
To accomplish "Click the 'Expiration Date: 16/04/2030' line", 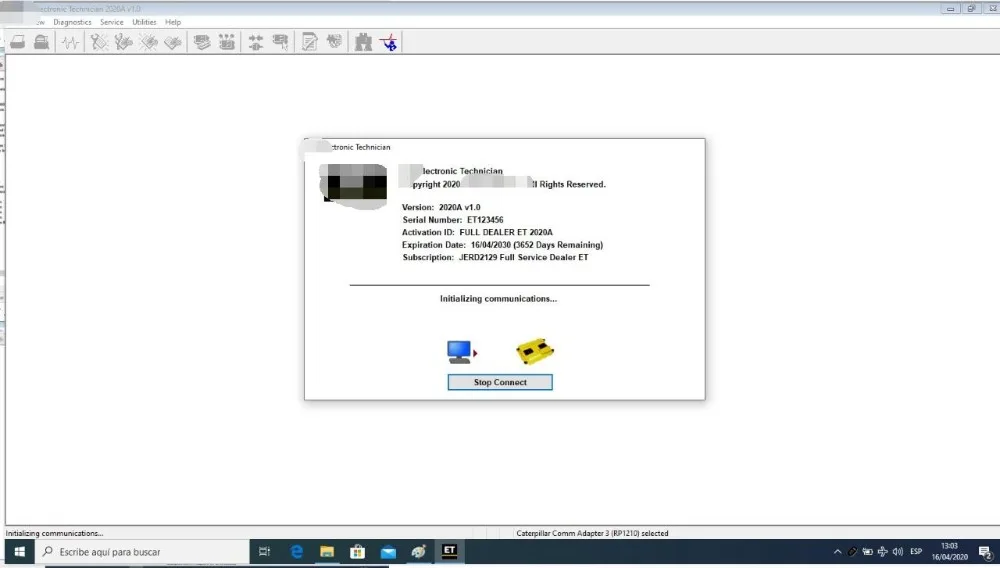I will [x=503, y=245].
